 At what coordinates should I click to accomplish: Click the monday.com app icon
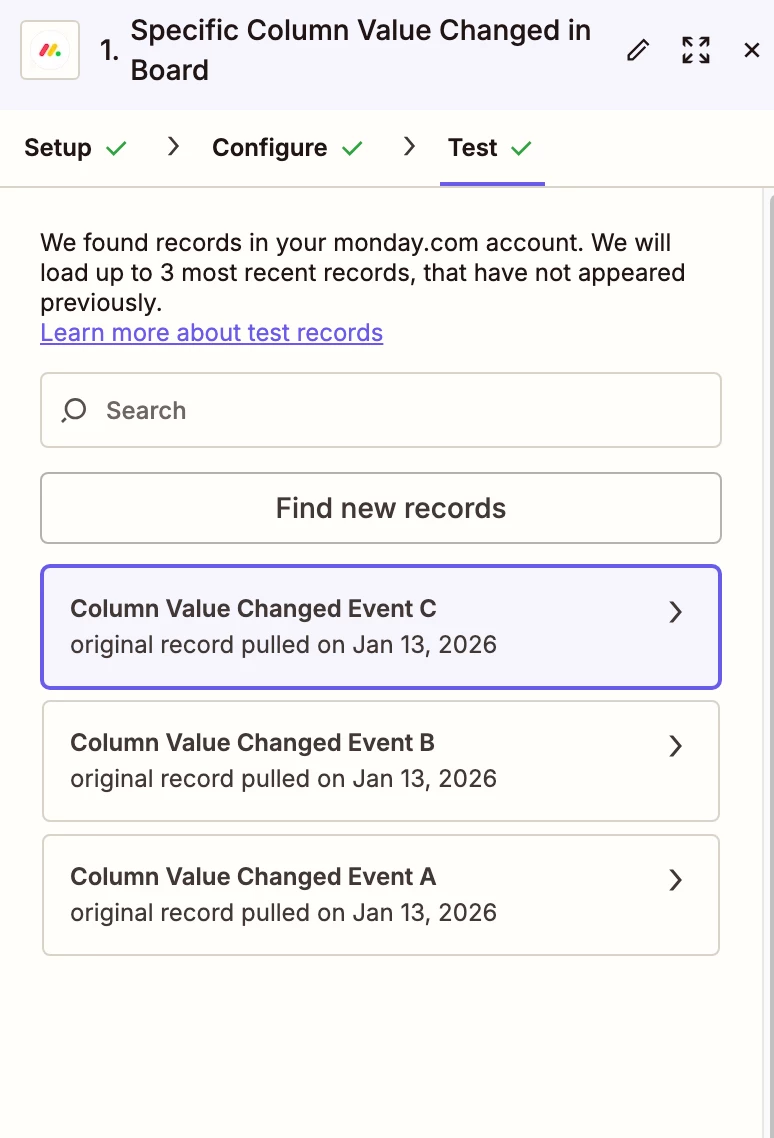click(x=50, y=50)
